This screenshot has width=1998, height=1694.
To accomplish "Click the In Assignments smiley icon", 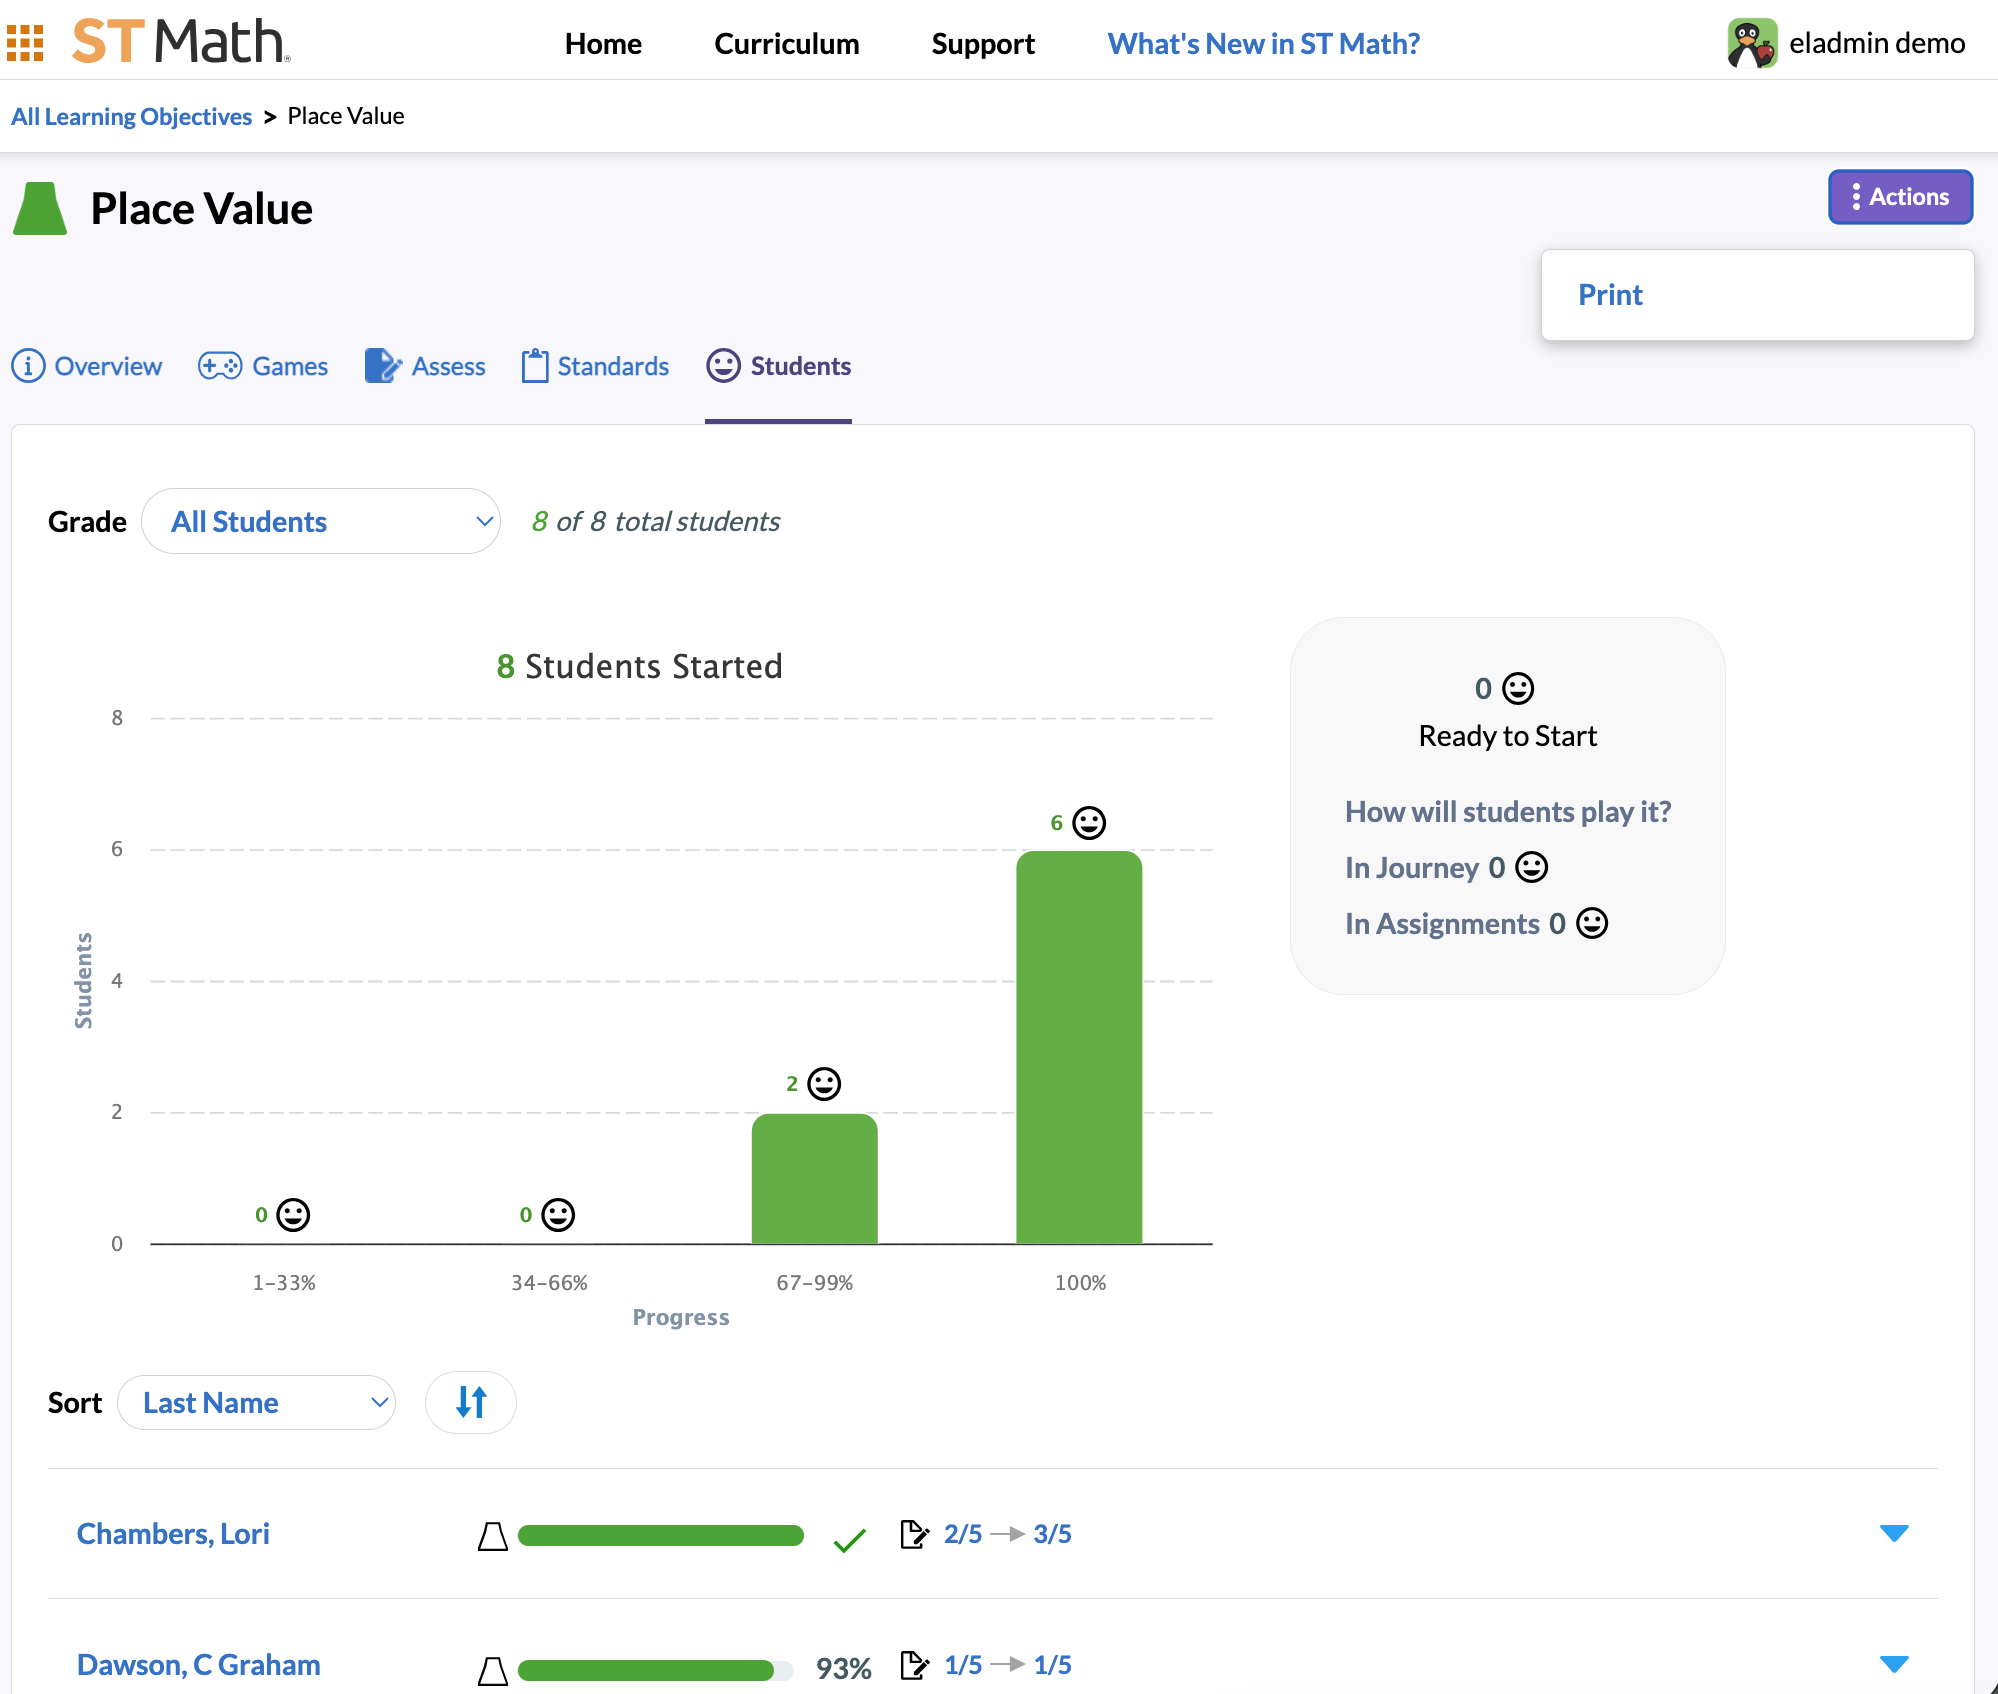I will coord(1592,923).
